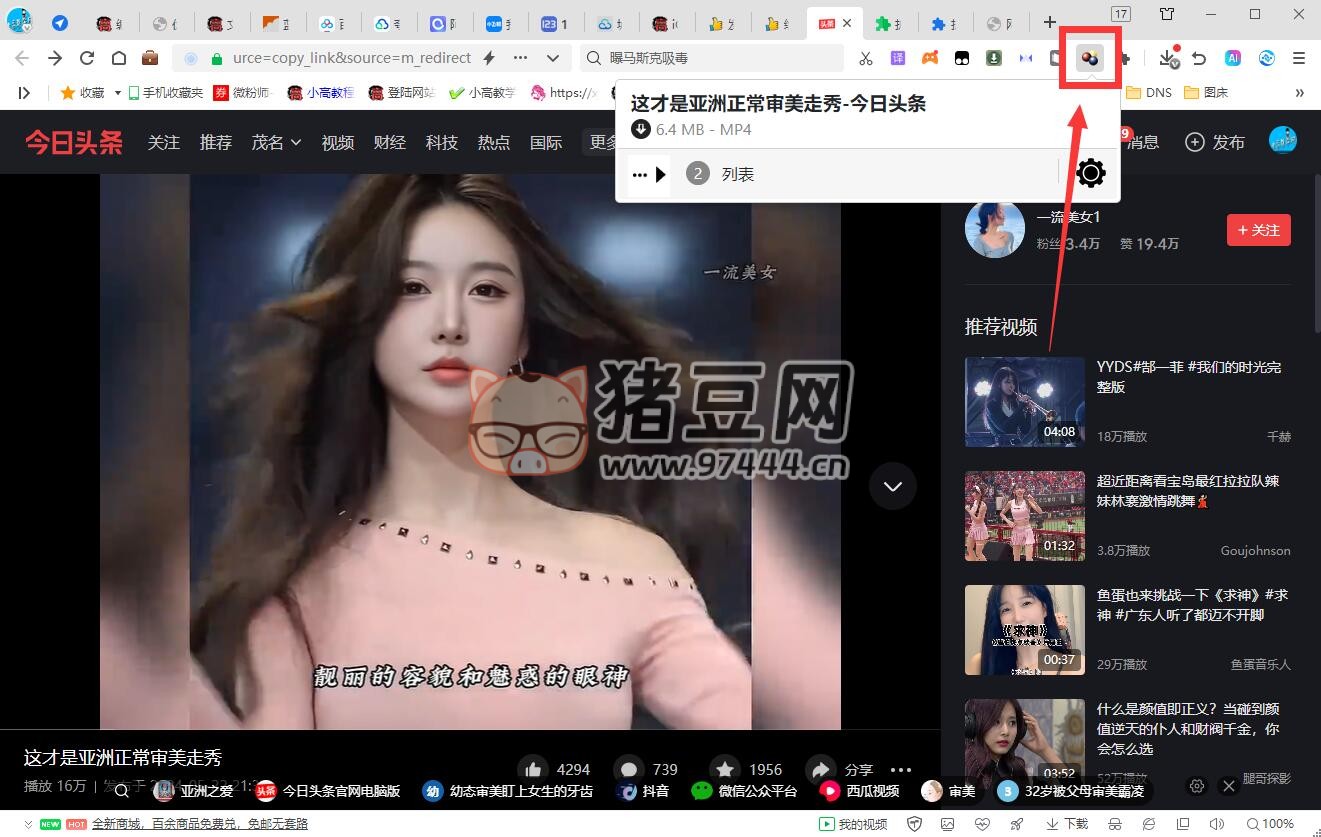The width and height of the screenshot is (1321, 837).
Task: Open the downloader popup settings gear
Action: click(1091, 174)
